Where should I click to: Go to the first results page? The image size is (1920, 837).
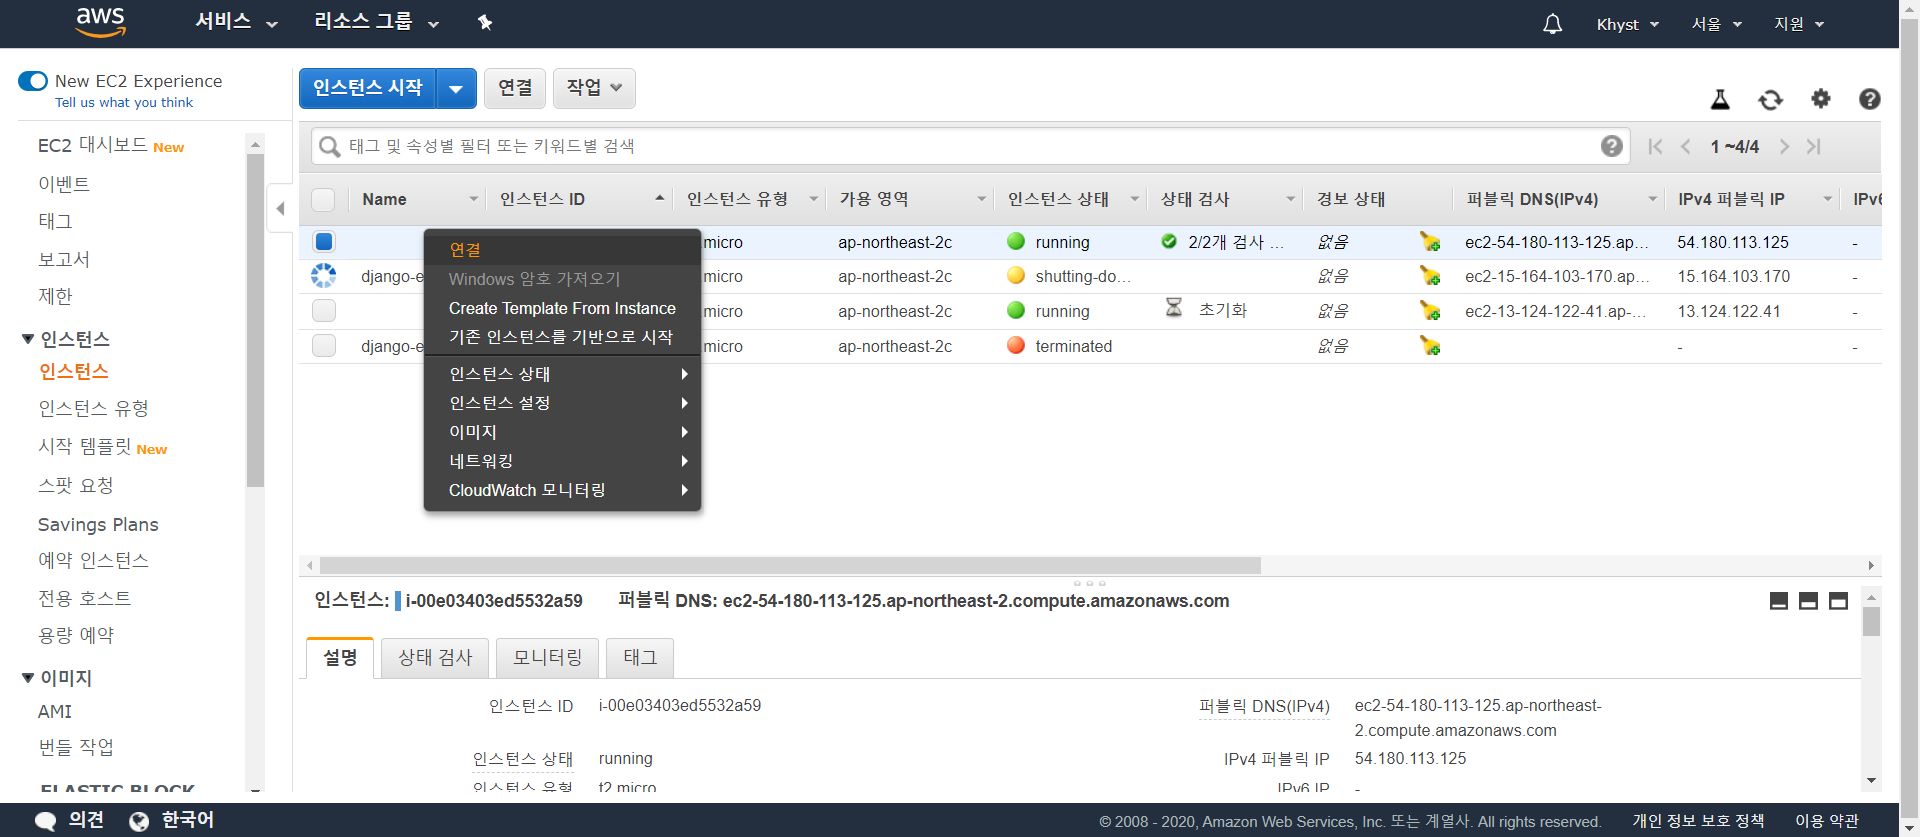tap(1655, 147)
